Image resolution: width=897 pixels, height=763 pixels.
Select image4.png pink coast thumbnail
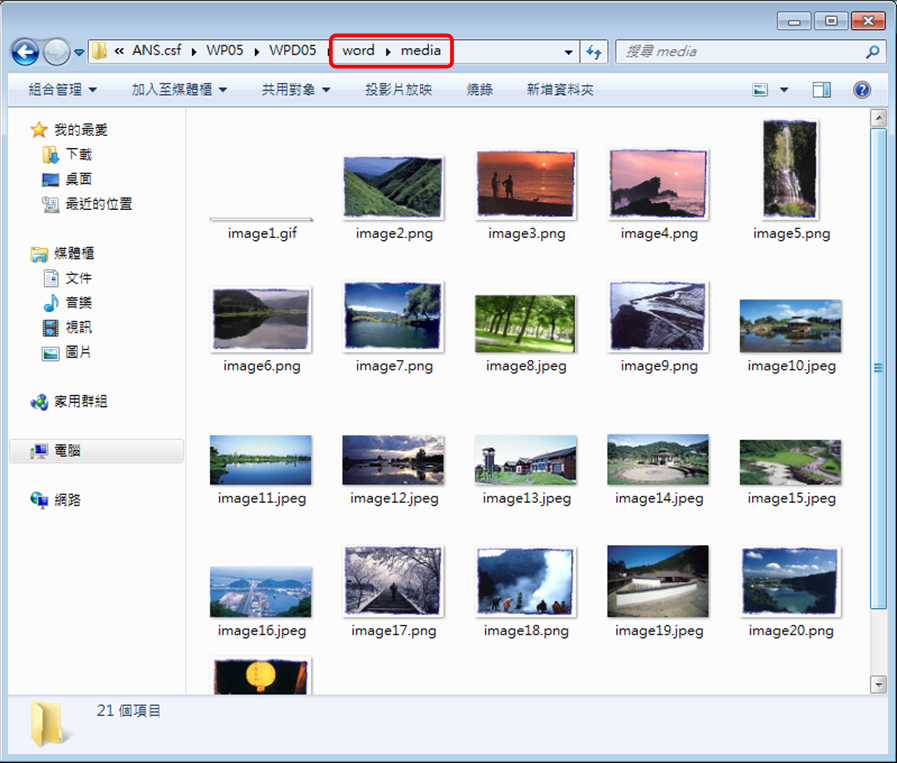click(x=658, y=184)
